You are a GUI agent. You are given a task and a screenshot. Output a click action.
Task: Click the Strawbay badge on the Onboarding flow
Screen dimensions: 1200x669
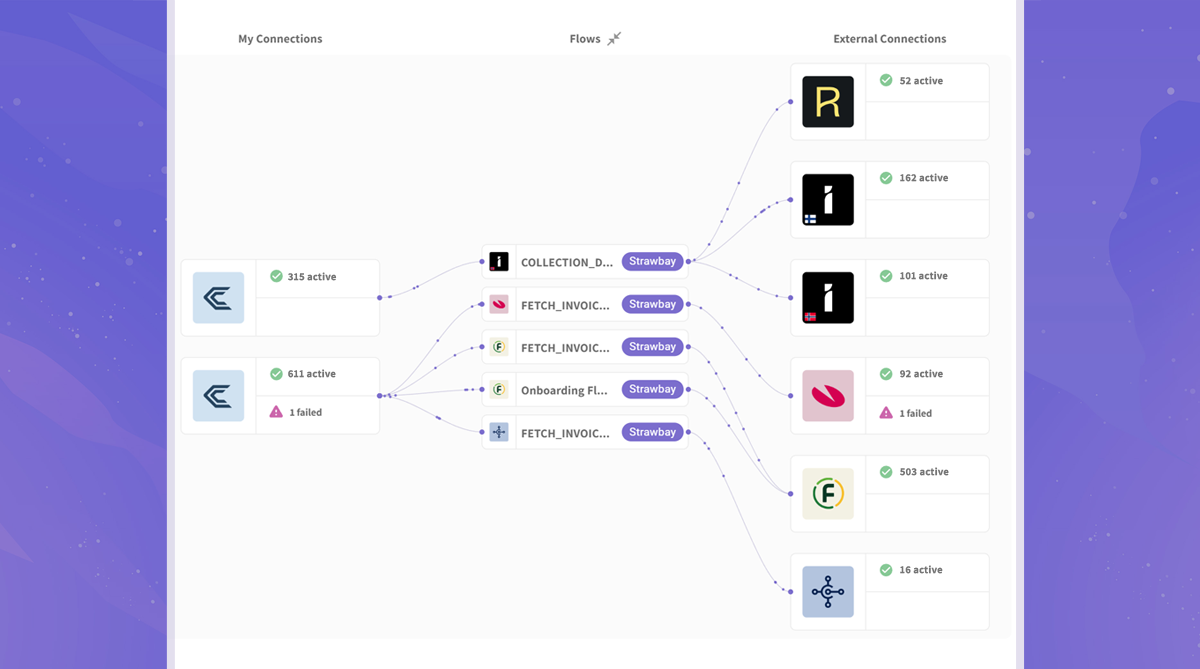click(x=652, y=390)
